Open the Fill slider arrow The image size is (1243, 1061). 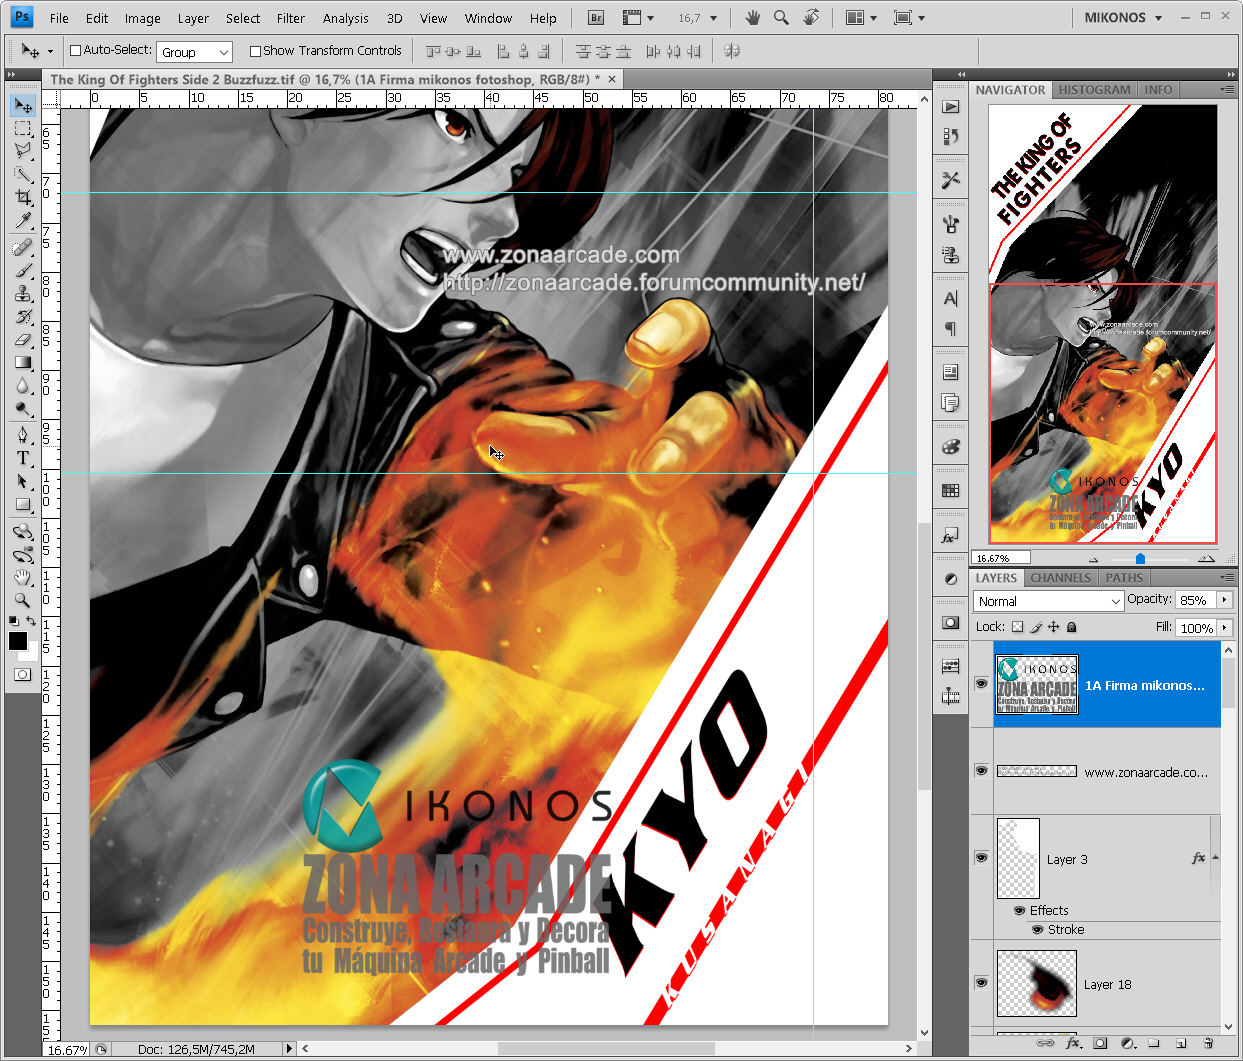tap(1225, 628)
